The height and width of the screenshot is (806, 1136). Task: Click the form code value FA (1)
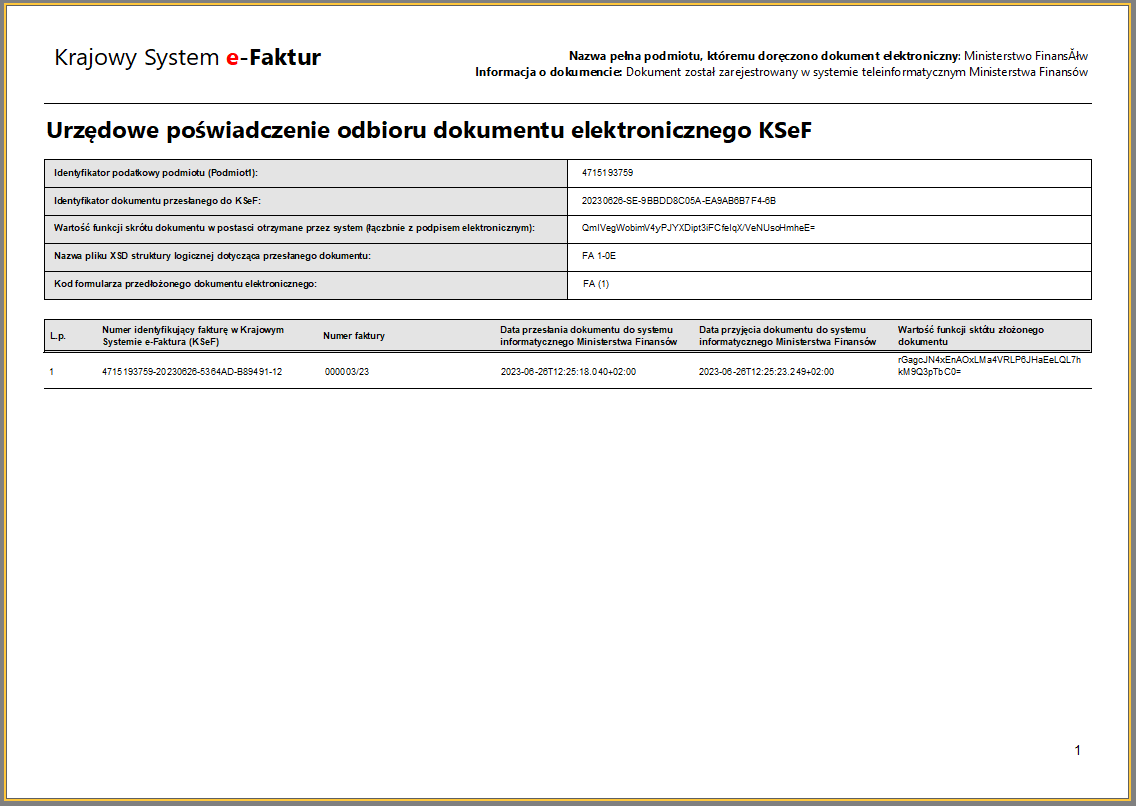[x=596, y=285]
